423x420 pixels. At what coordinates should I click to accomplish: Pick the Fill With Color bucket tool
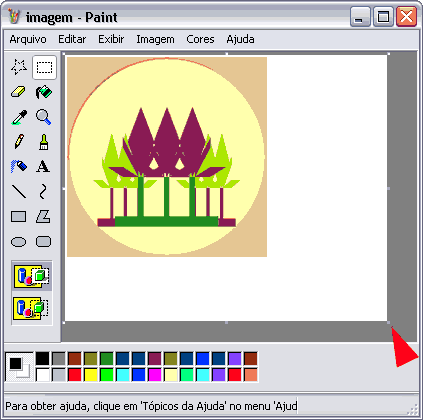click(x=44, y=92)
